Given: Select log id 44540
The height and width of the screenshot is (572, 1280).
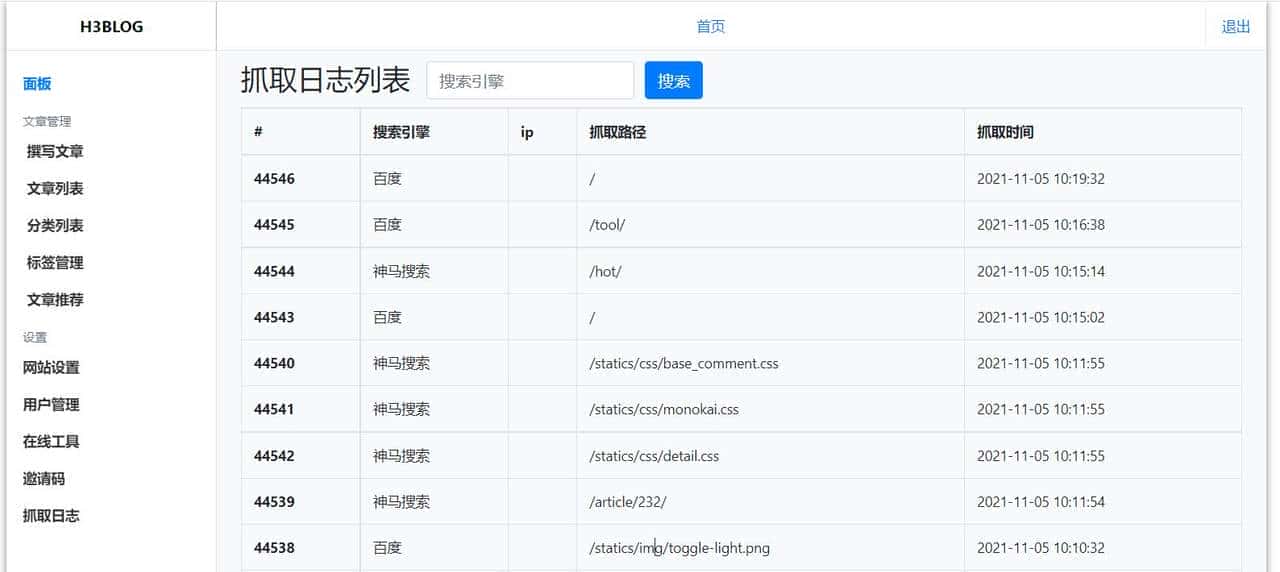Looking at the screenshot, I should [274, 363].
